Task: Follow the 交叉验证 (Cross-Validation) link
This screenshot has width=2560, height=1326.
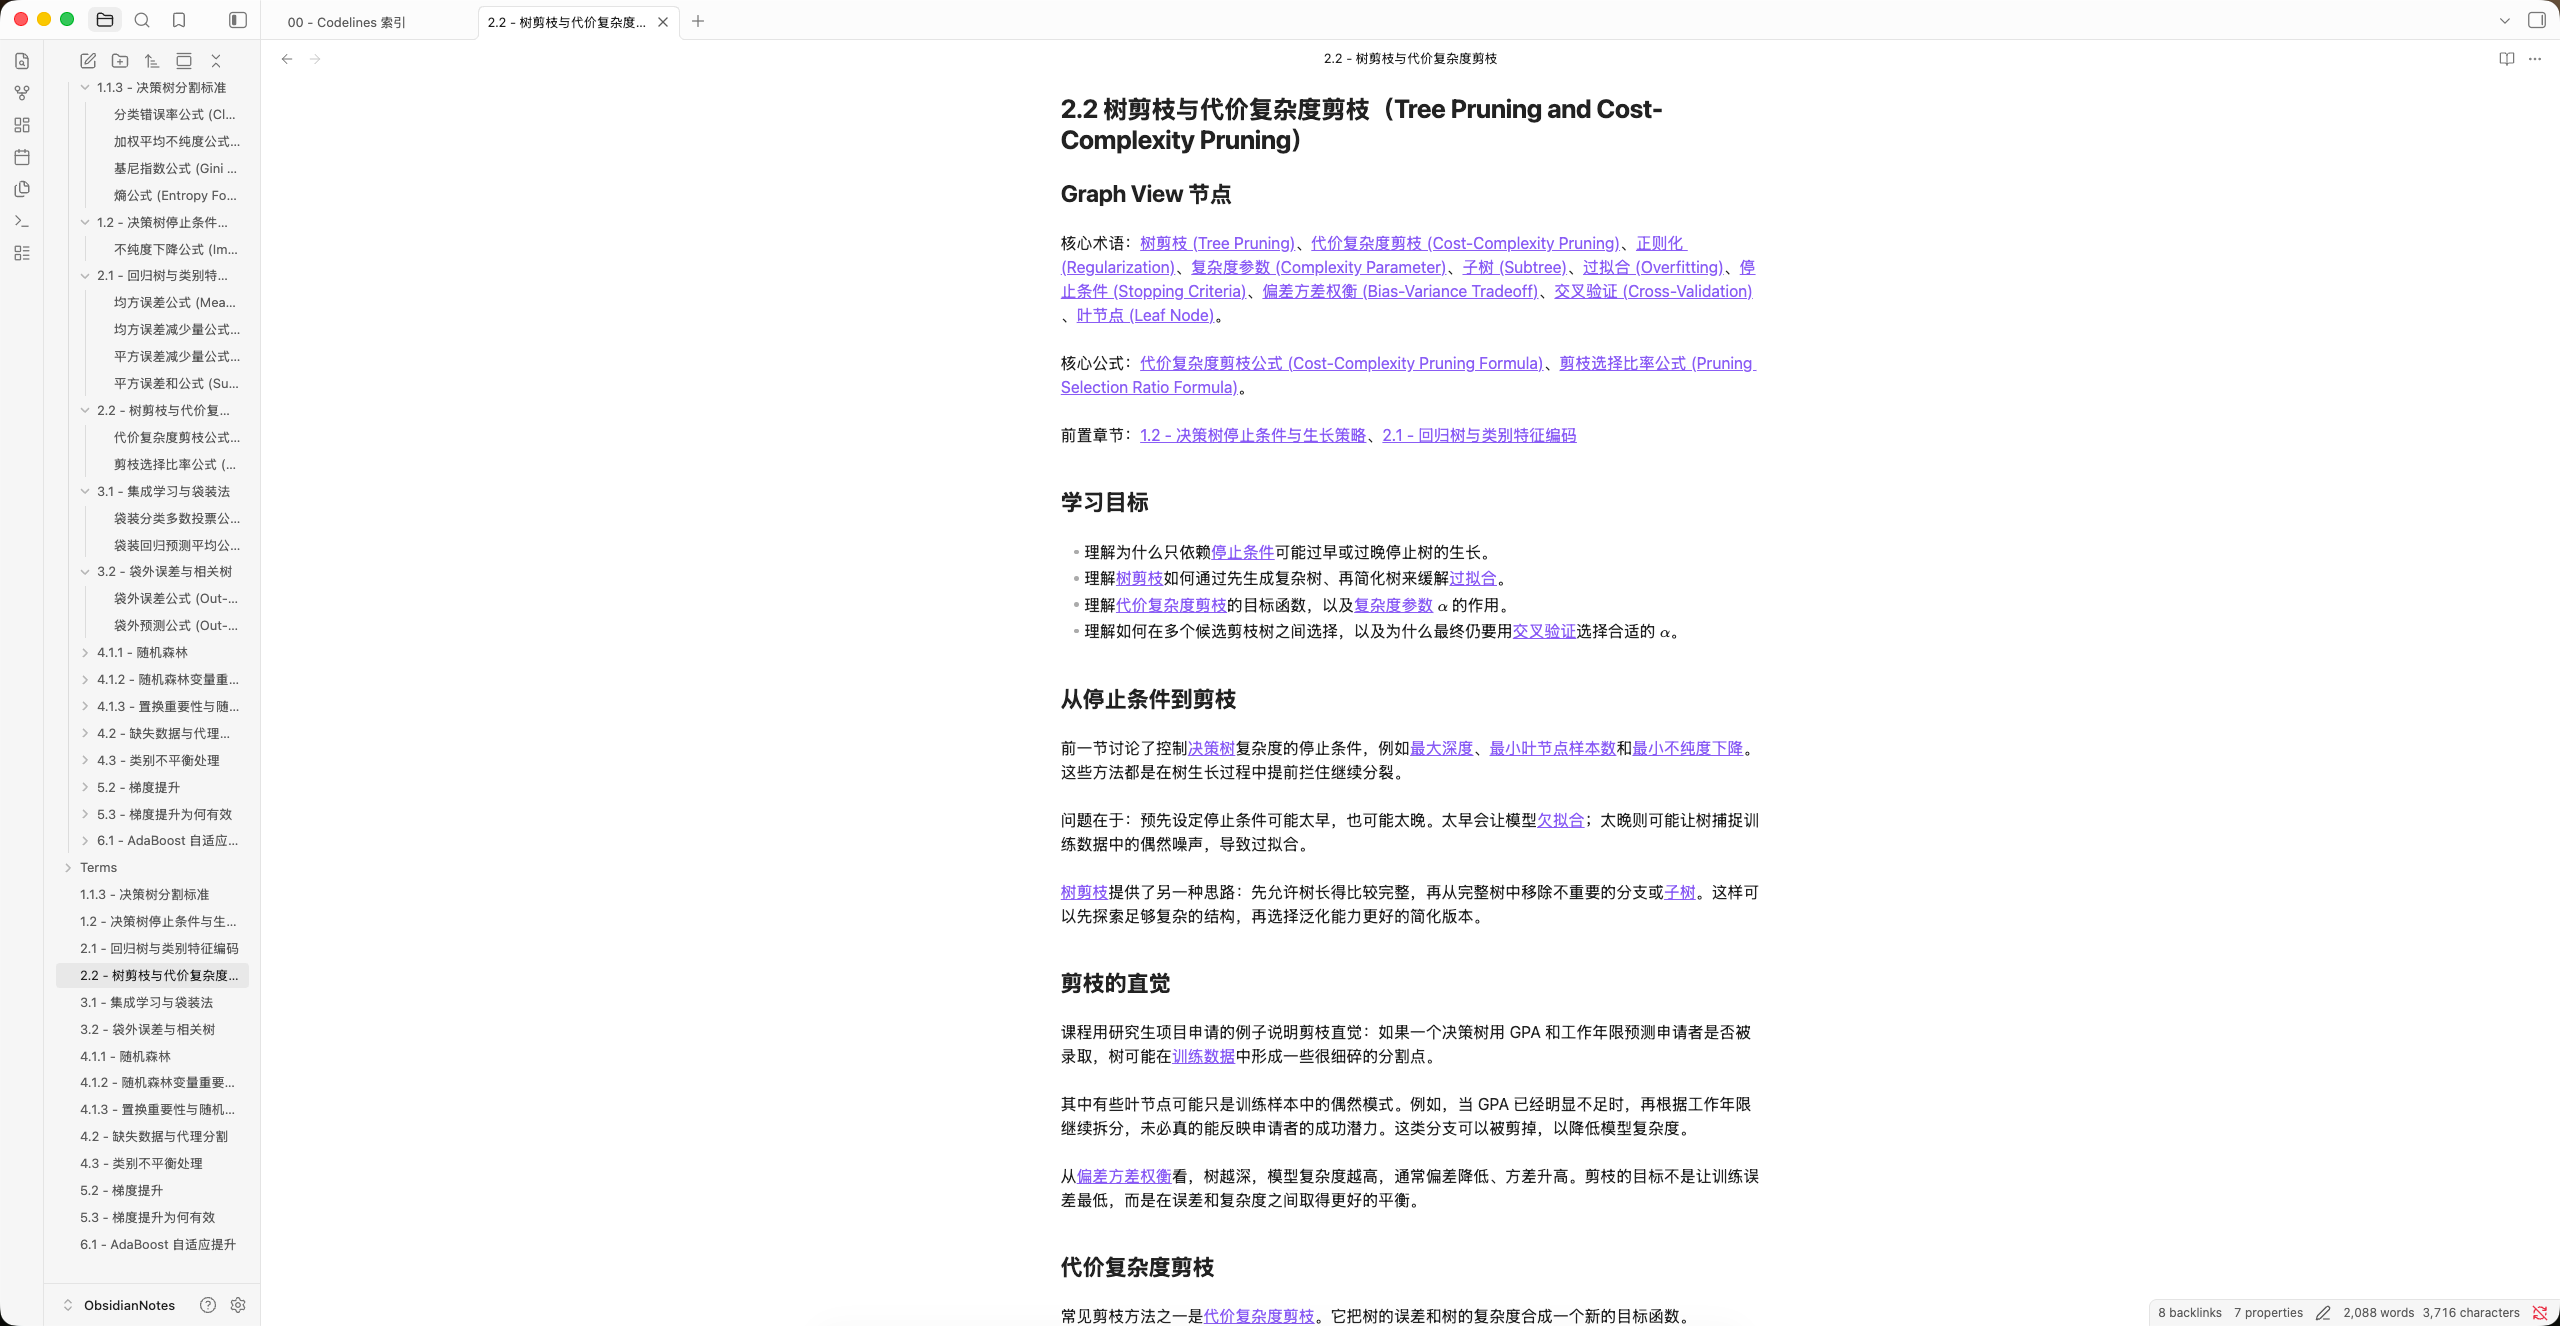Action: 1653,291
